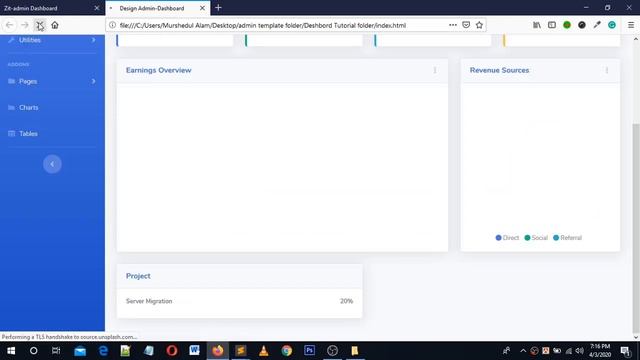Click the Project card heading
Image resolution: width=640 pixels, height=360 pixels.
point(138,276)
